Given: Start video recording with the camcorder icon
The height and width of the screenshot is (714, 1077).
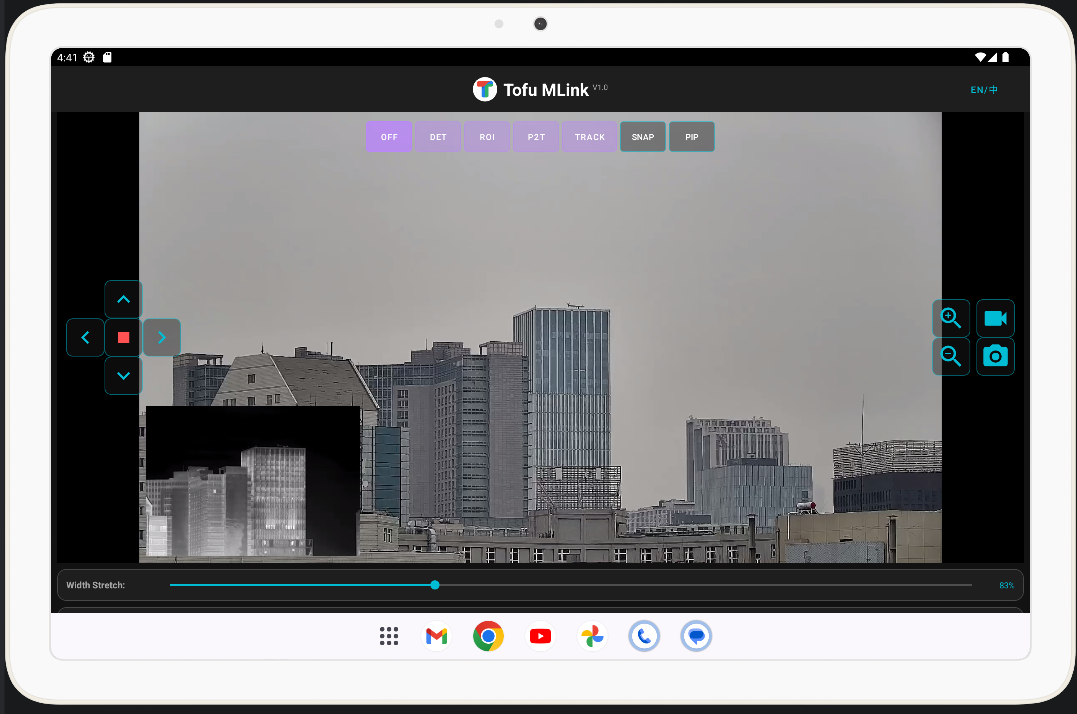Looking at the screenshot, I should click(x=995, y=318).
